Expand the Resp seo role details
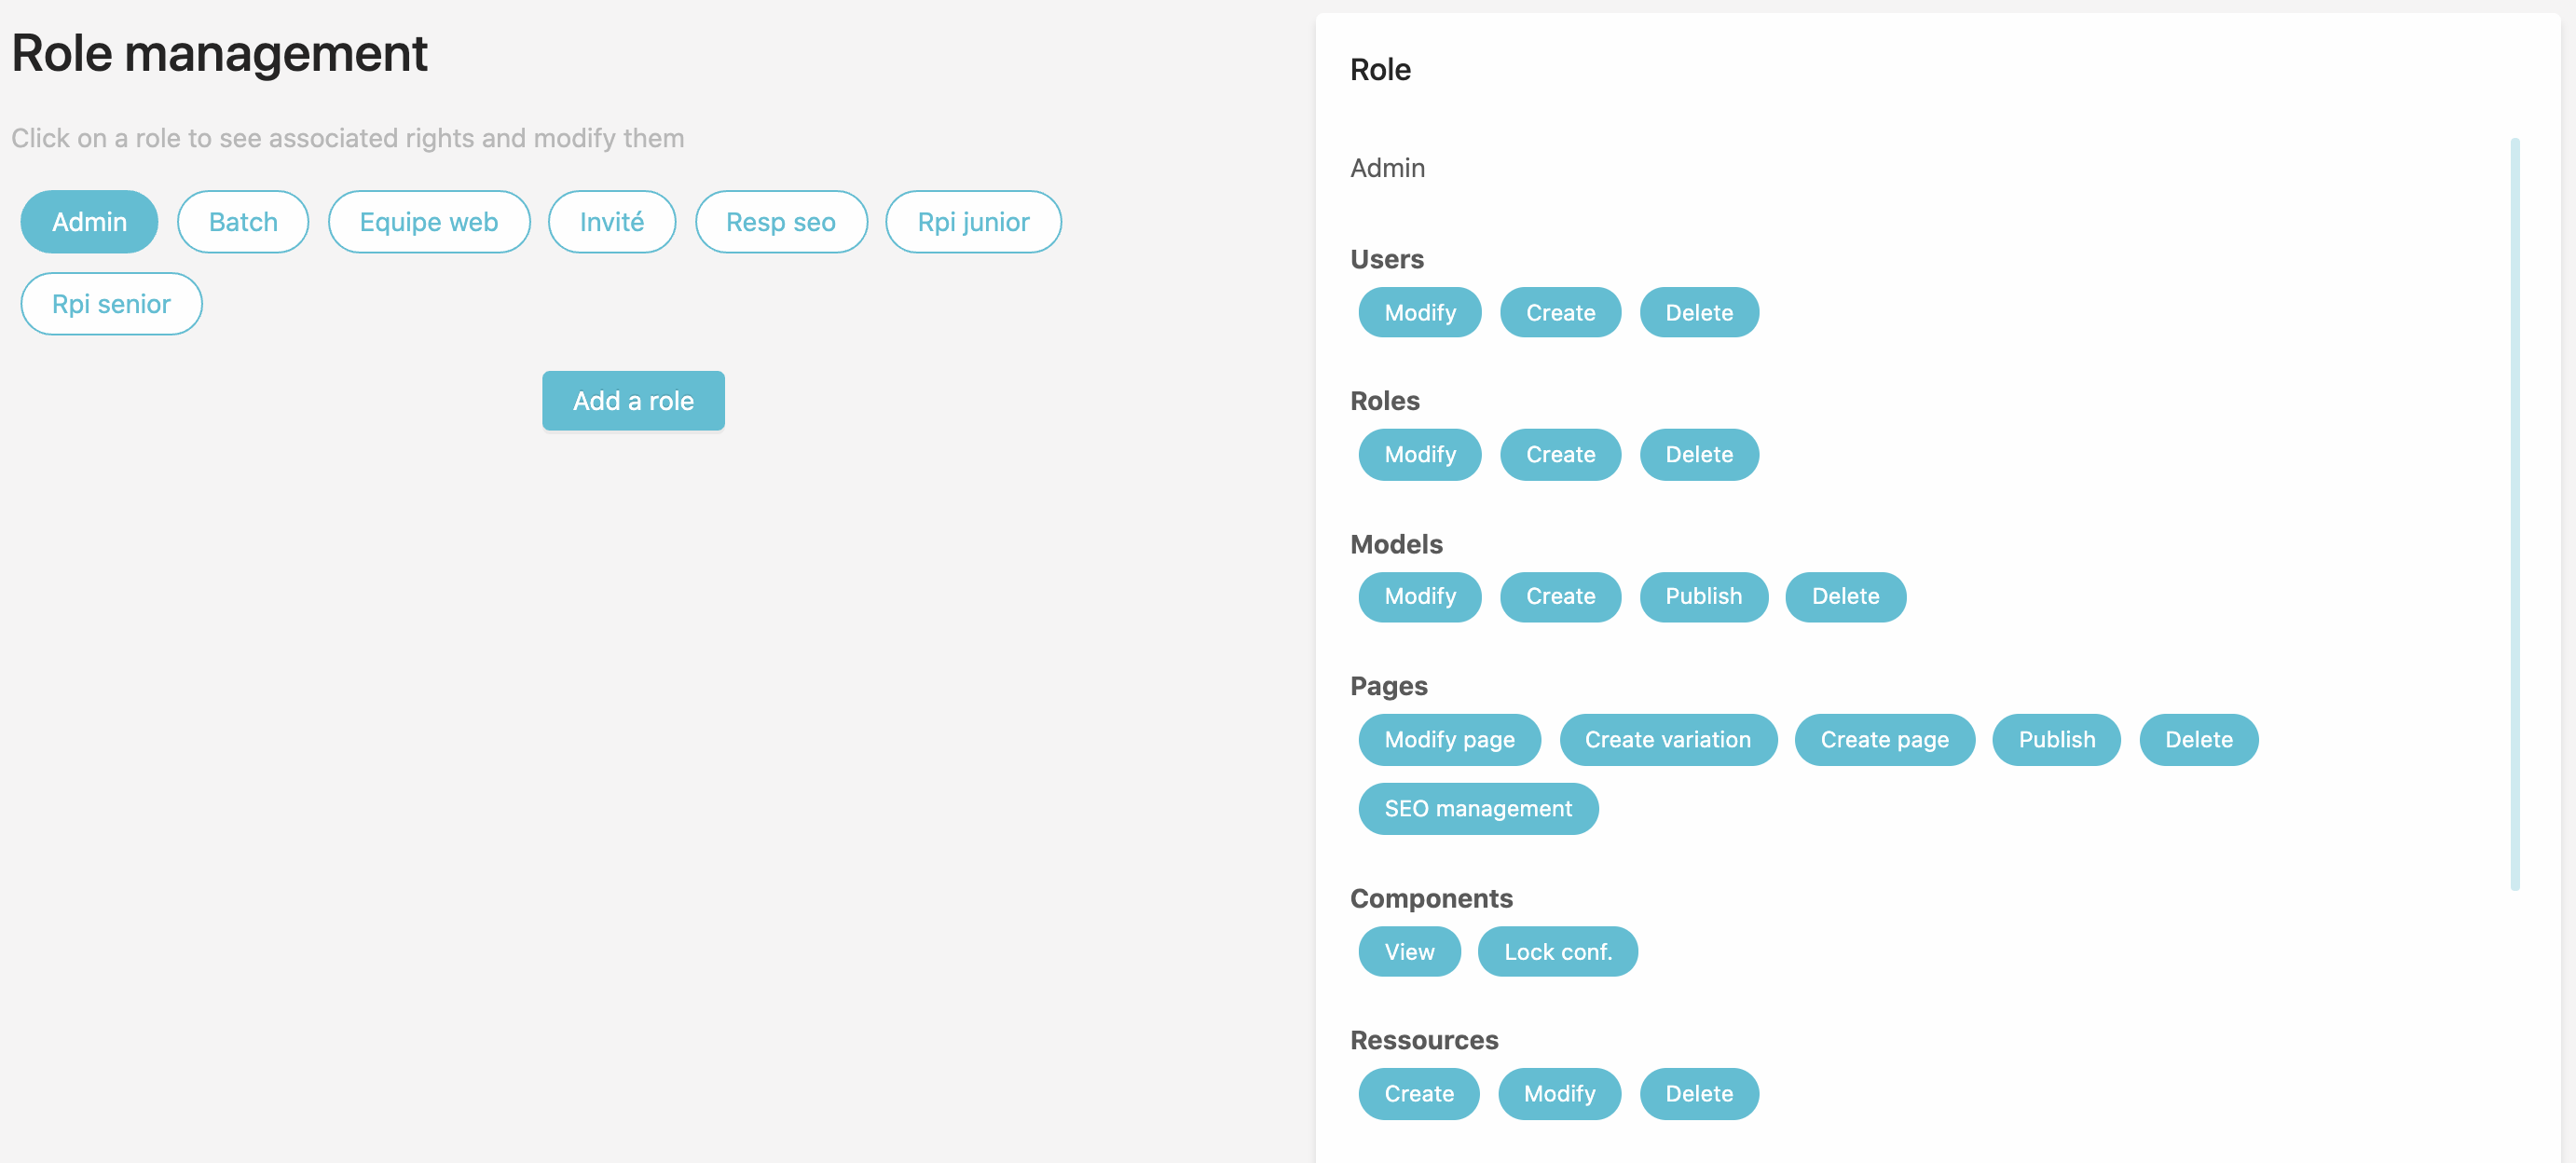The width and height of the screenshot is (2576, 1163). [780, 220]
